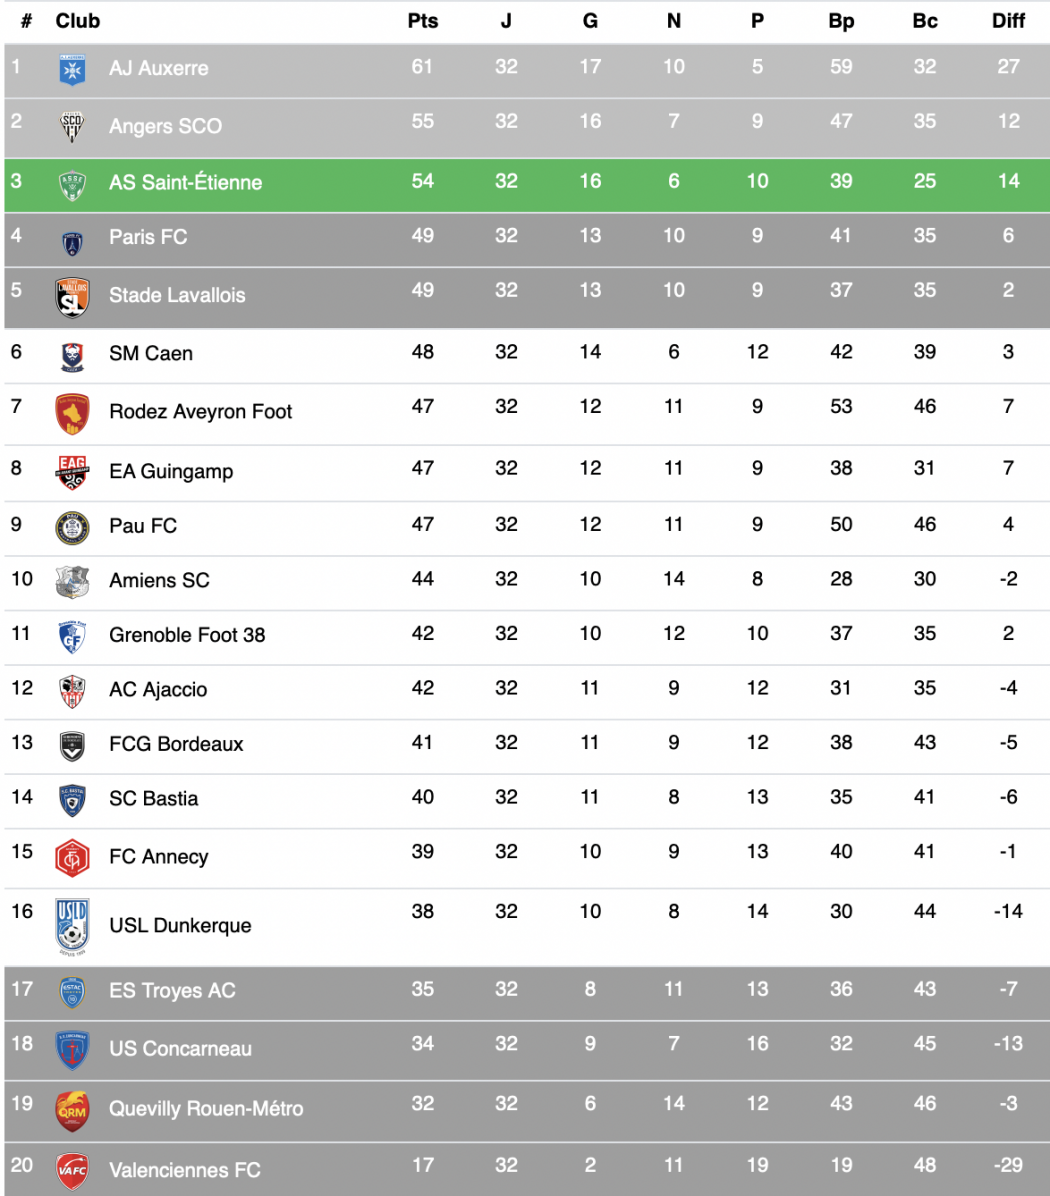1050x1196 pixels.
Task: Open the Paris FC team name
Action: [148, 237]
